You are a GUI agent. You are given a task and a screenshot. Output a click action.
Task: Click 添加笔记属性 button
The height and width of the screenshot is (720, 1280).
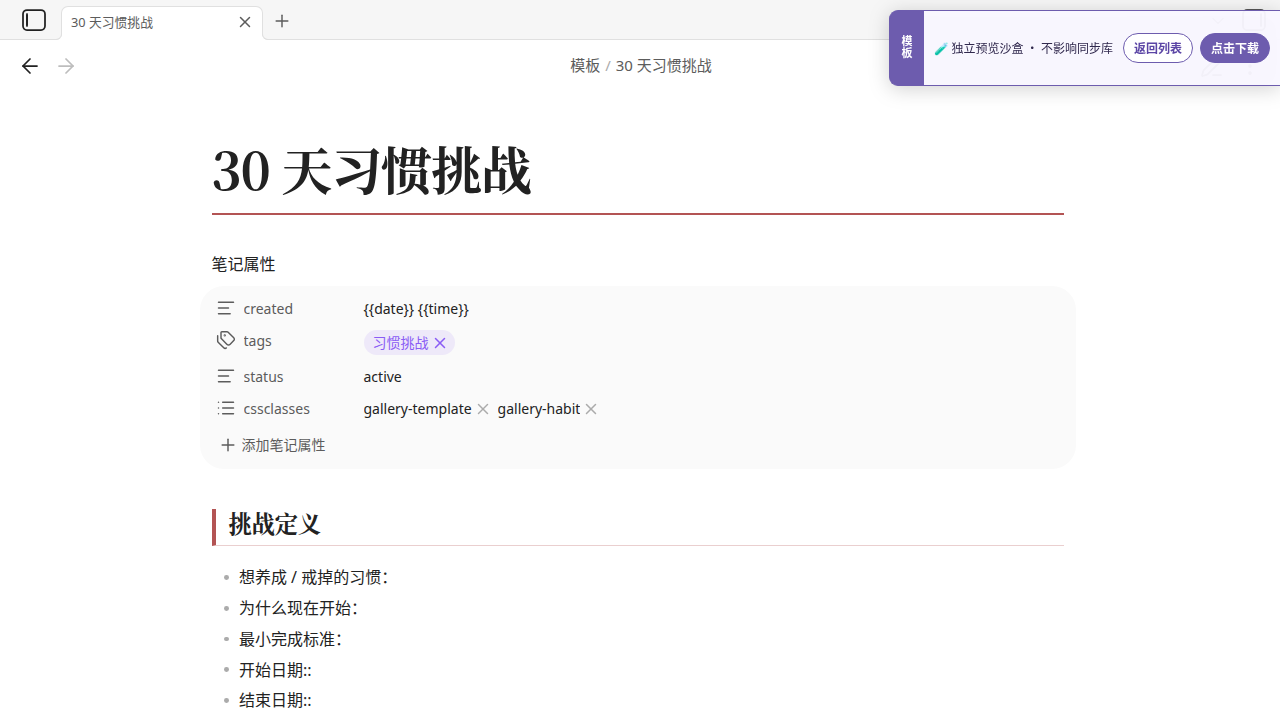tap(273, 445)
